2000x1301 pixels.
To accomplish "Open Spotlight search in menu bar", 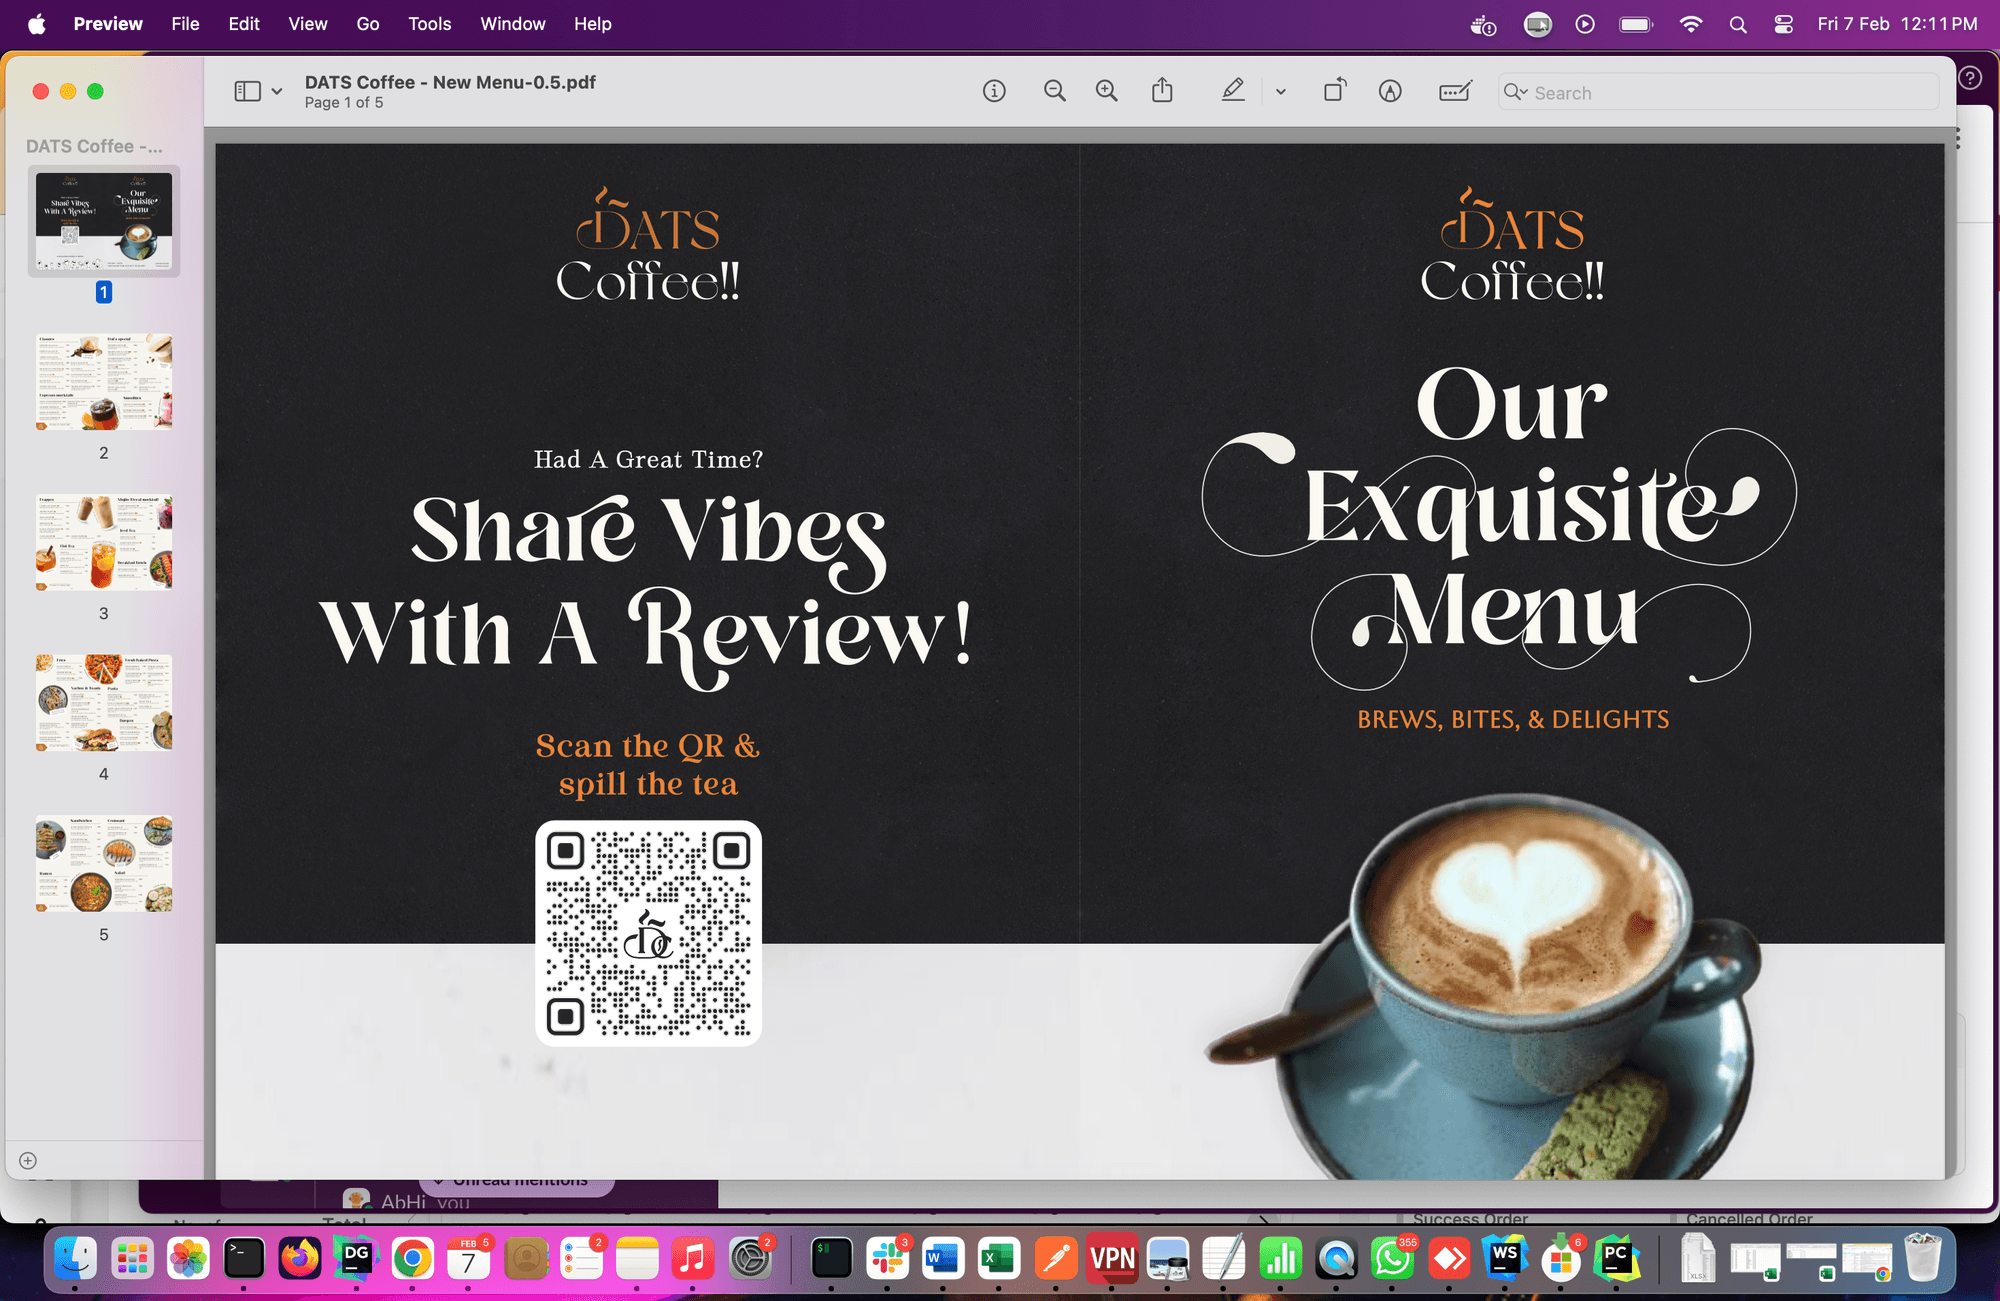I will point(1738,24).
